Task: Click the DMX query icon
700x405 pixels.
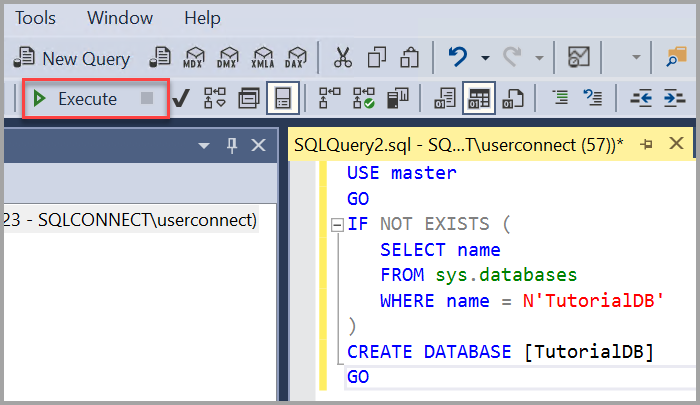Action: tap(229, 58)
